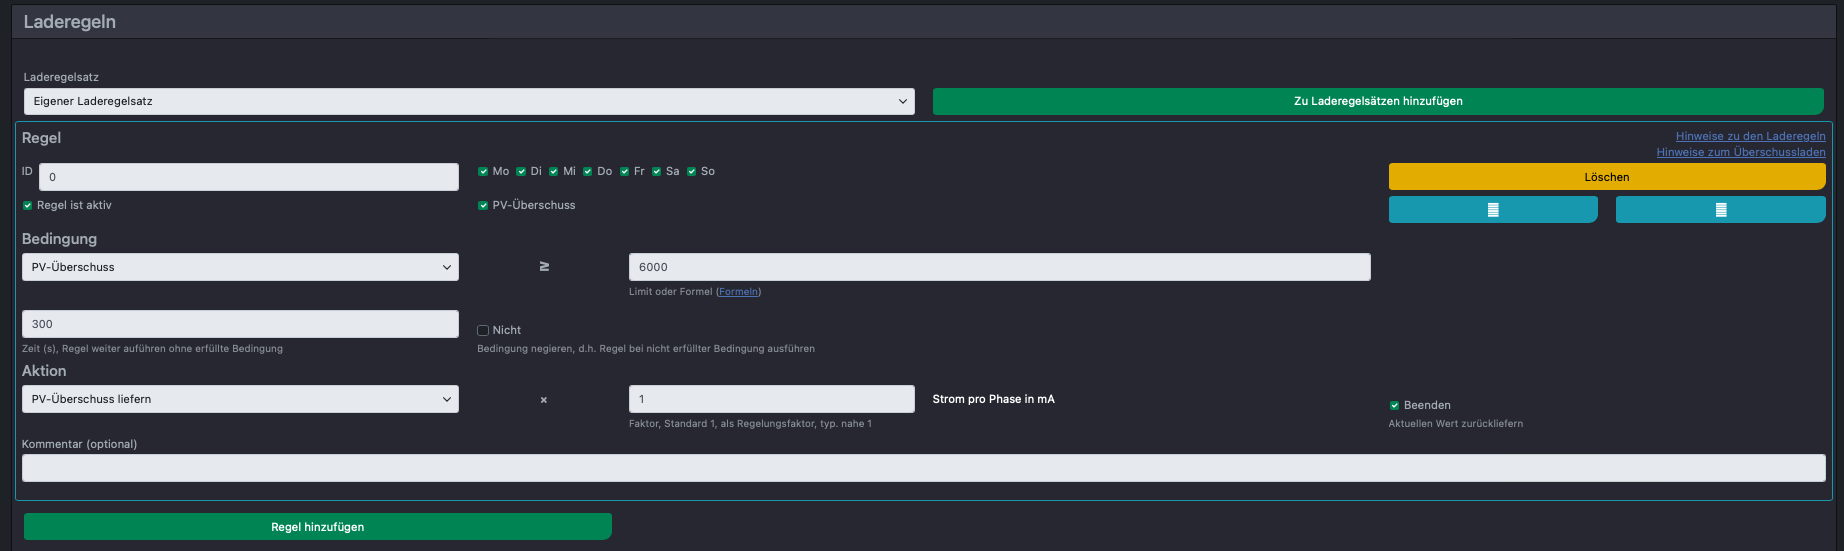Disable the 'Regel ist aktiv' checkbox
This screenshot has height=551, width=1844.
pyautogui.click(x=28, y=206)
